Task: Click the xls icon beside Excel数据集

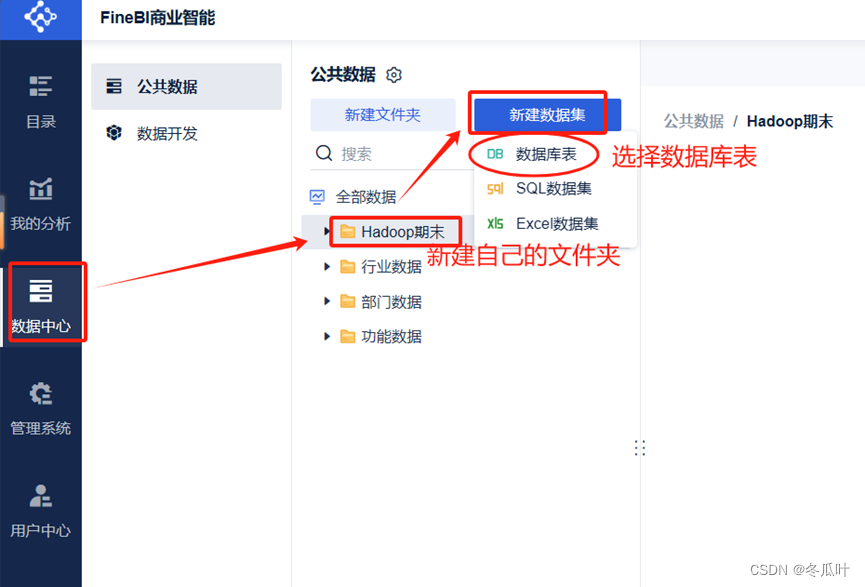Action: [495, 223]
